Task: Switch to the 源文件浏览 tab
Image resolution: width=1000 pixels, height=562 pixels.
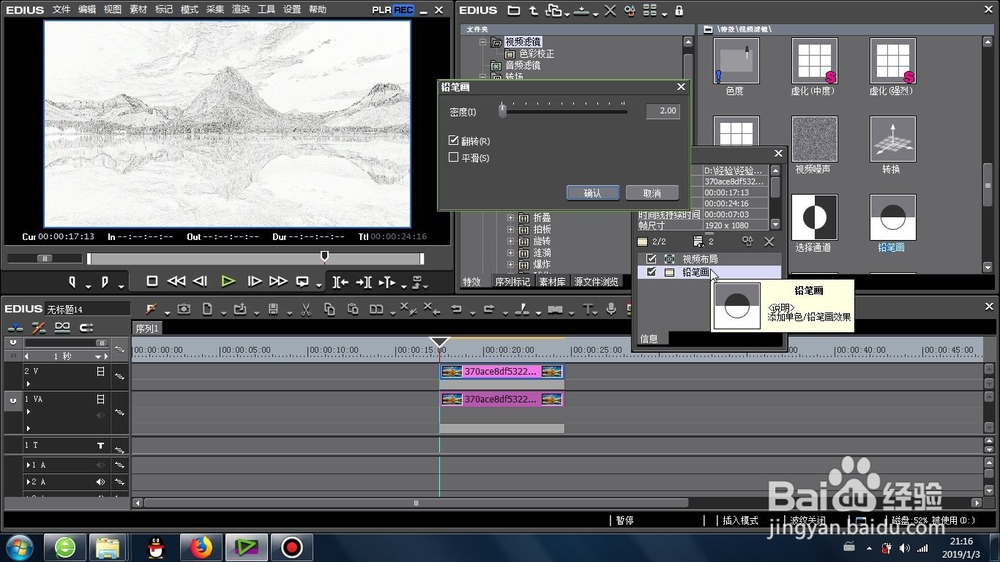Action: pos(596,281)
